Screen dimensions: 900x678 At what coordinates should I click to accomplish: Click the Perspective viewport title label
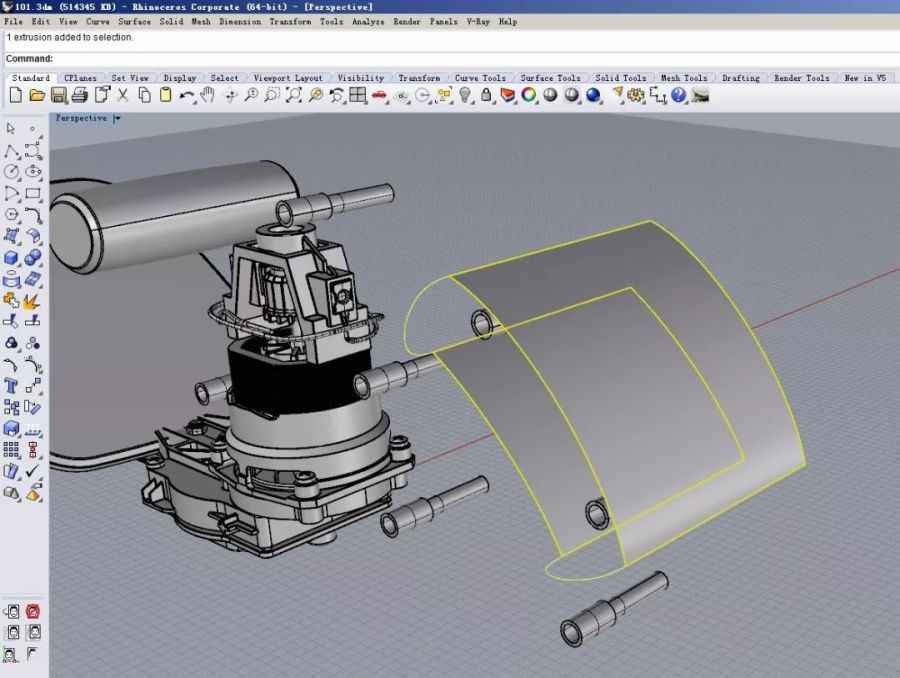coord(81,118)
